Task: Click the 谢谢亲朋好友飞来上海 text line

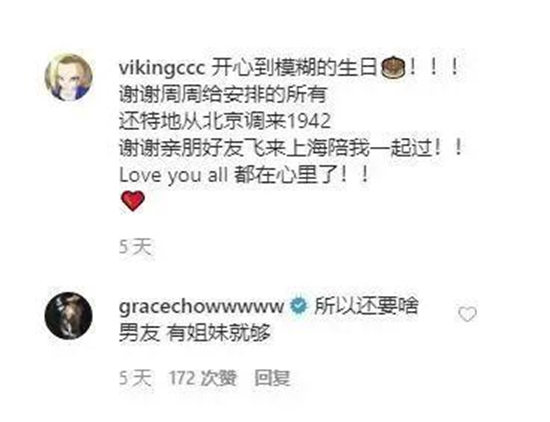Action: [291, 148]
